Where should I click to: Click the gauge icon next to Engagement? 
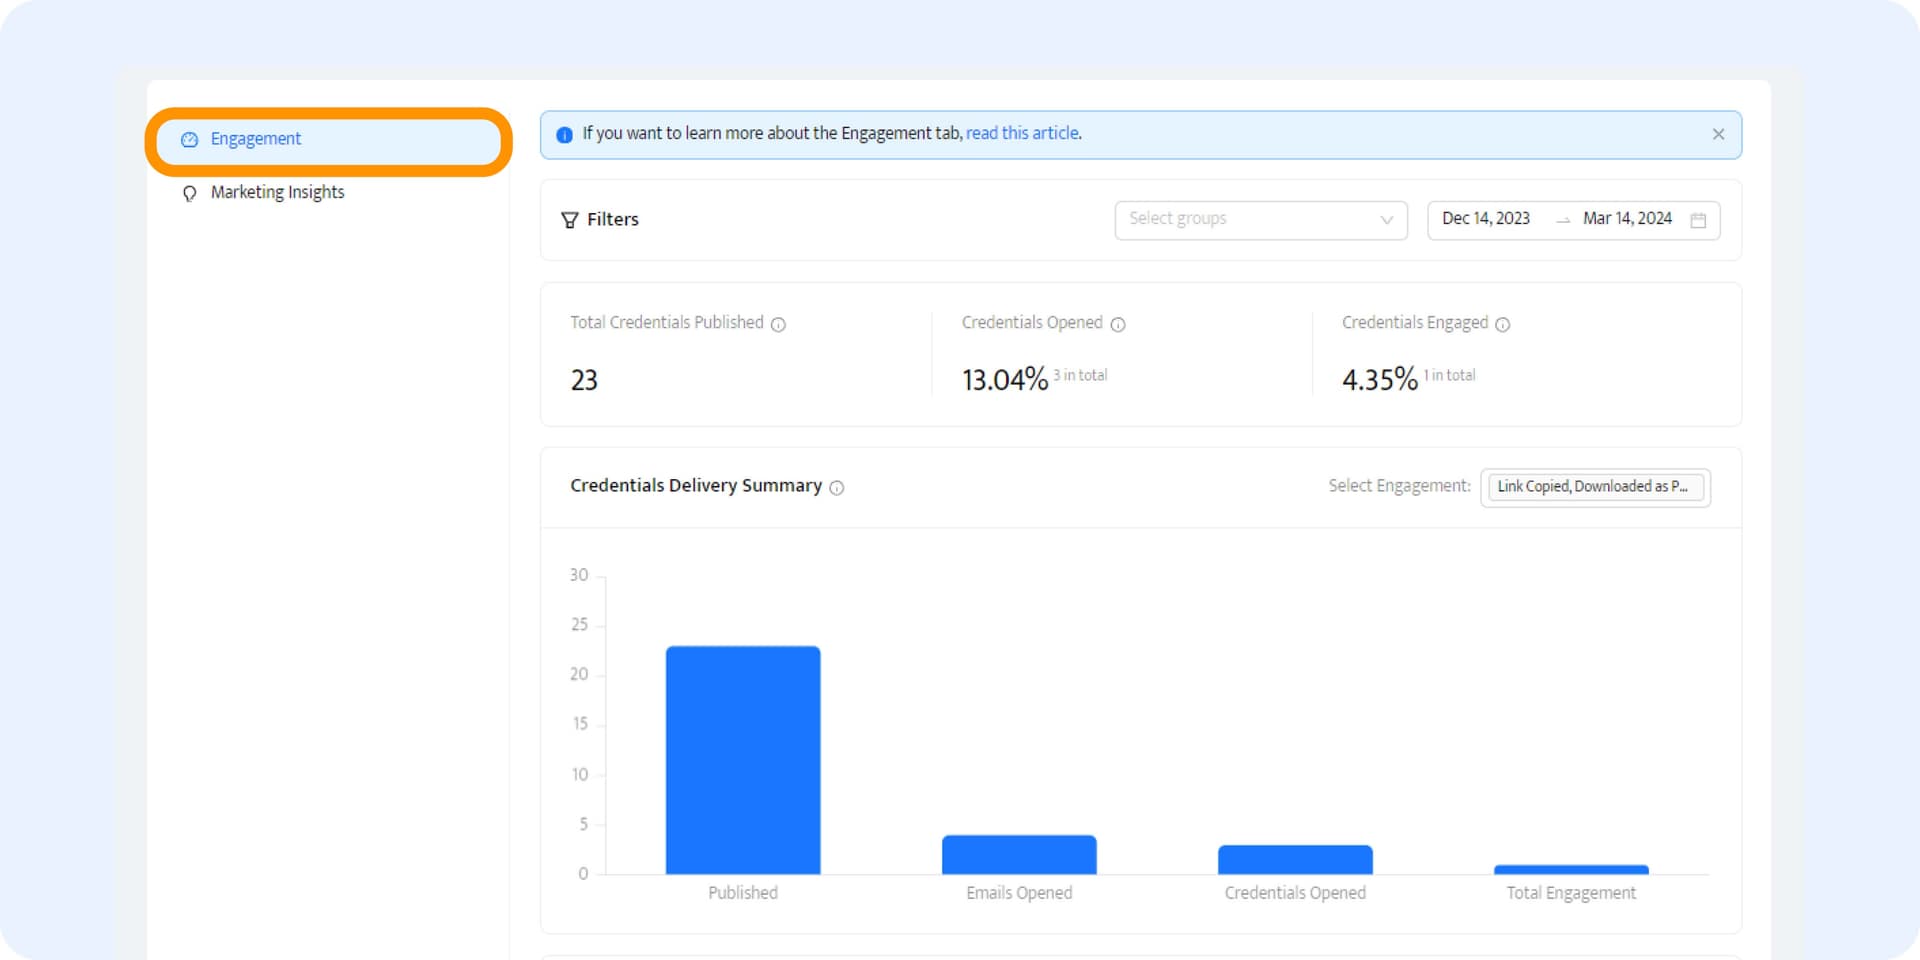[189, 139]
